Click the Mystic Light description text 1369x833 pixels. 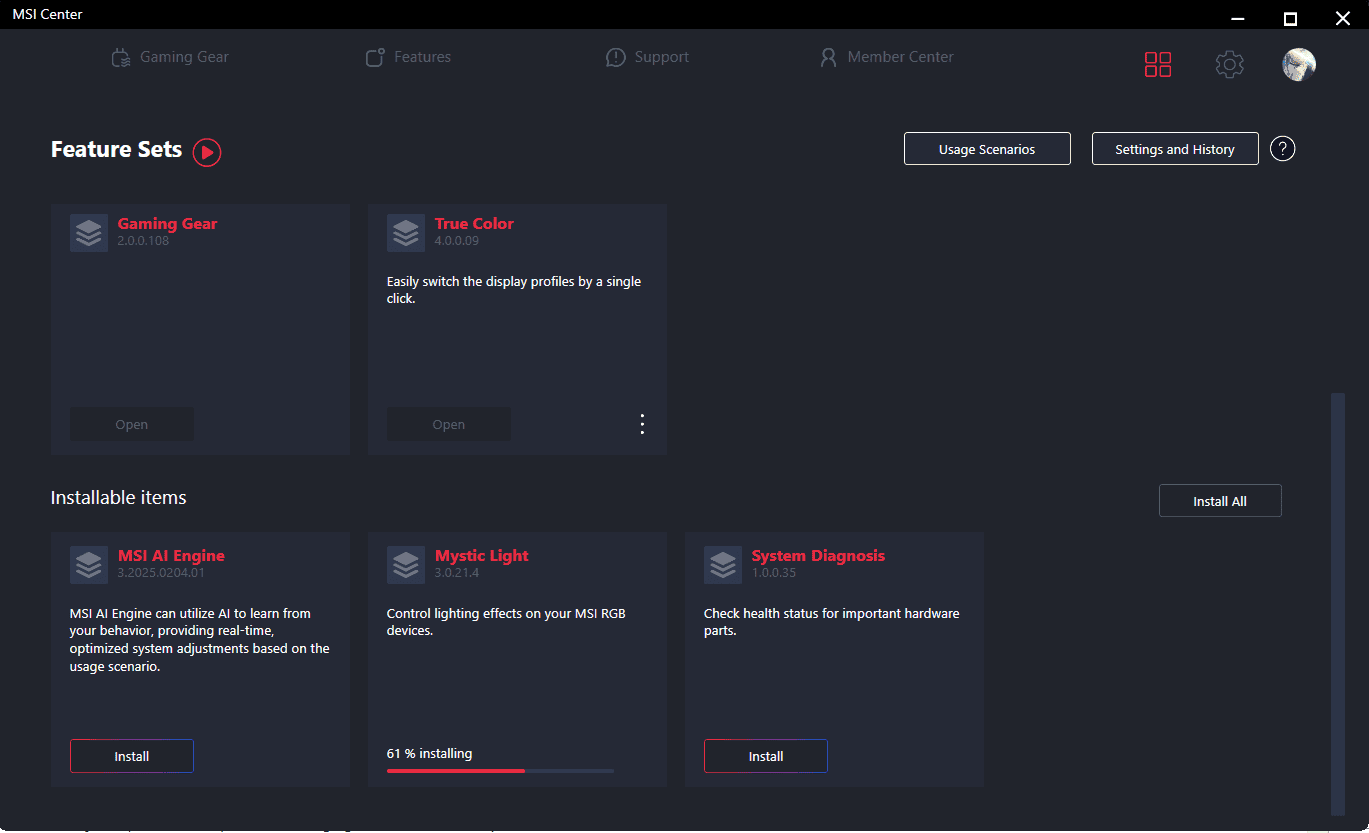coord(506,622)
